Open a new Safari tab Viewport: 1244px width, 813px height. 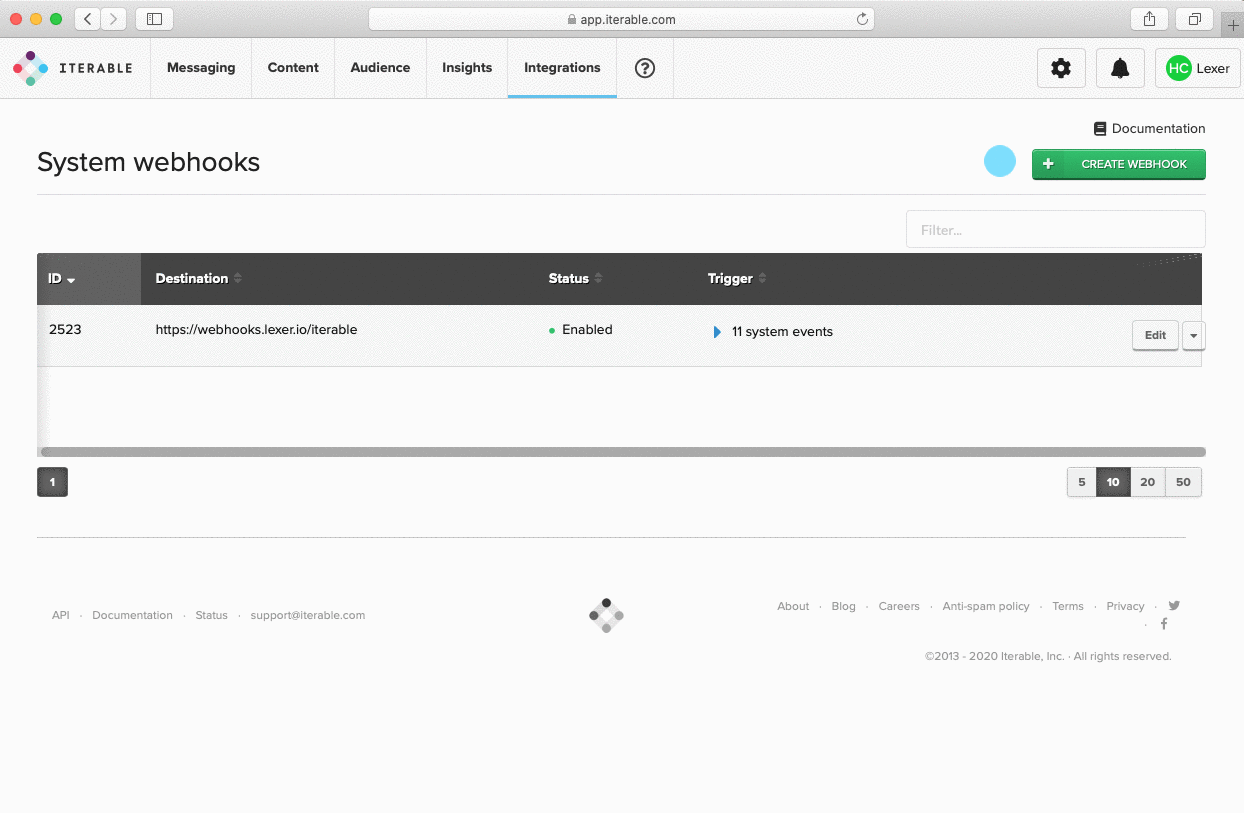[1232, 25]
